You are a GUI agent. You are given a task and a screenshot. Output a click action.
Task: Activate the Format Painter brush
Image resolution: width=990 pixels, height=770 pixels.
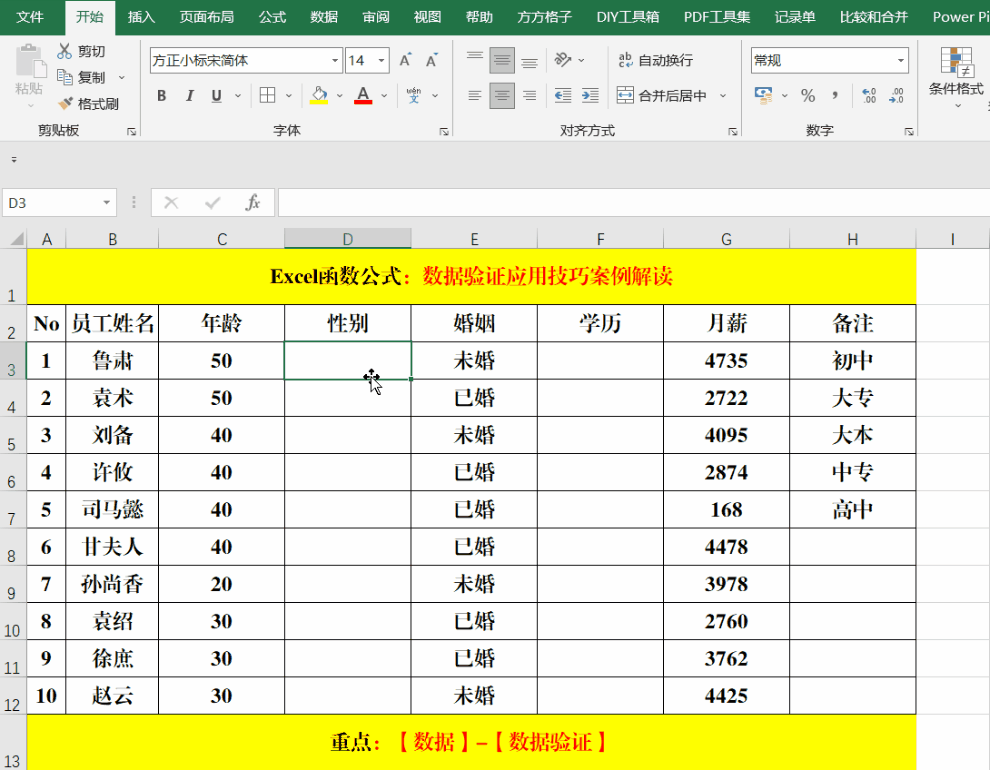click(x=64, y=104)
